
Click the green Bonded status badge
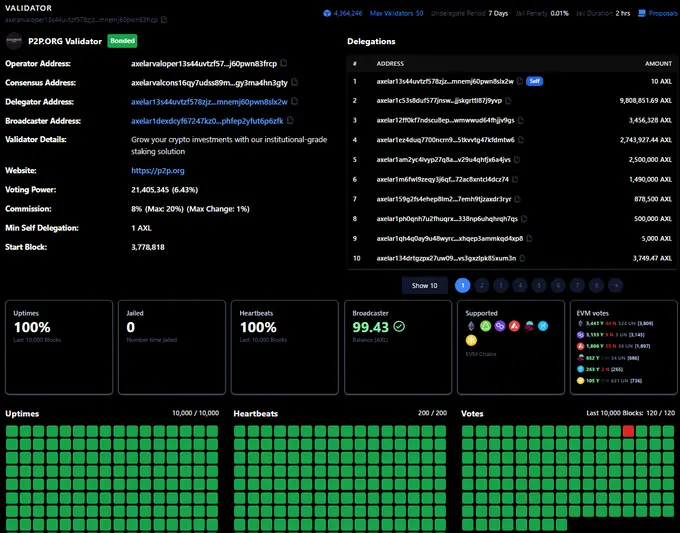[122, 41]
